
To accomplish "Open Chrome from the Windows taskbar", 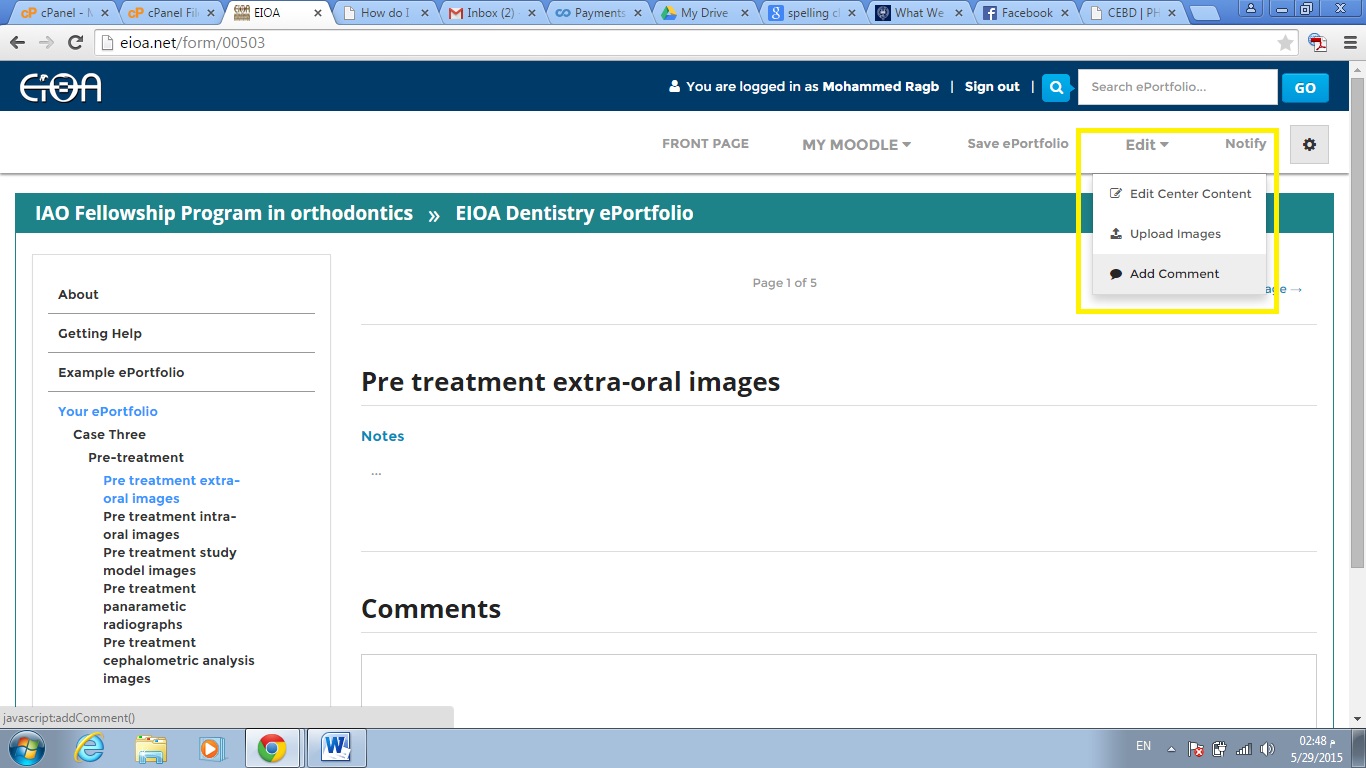I will click(x=272, y=748).
